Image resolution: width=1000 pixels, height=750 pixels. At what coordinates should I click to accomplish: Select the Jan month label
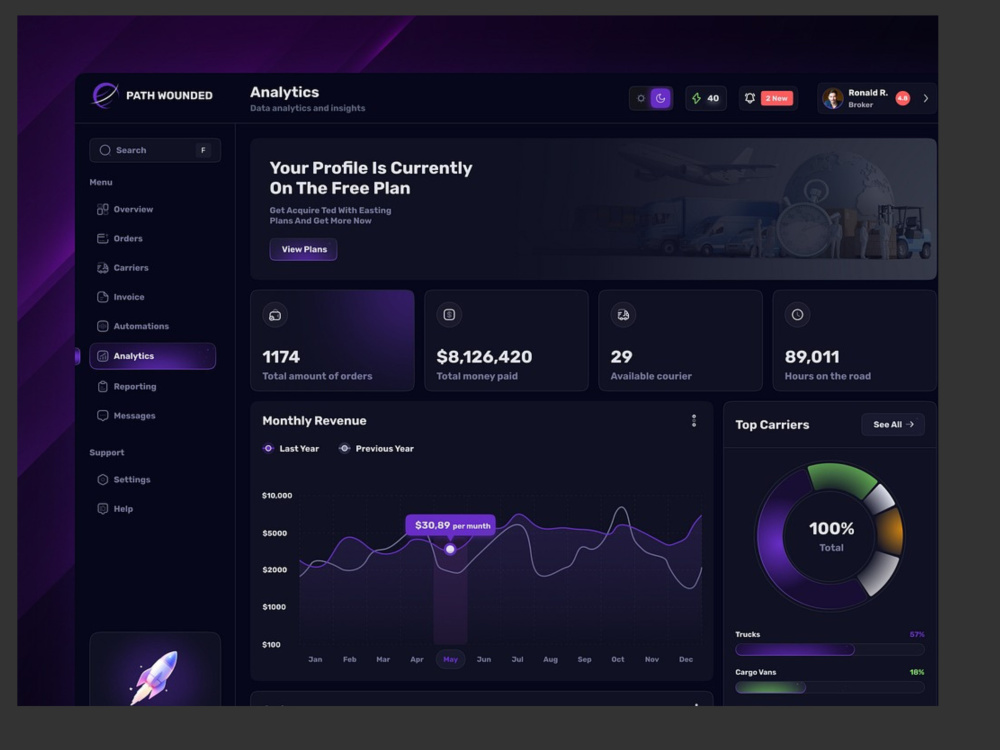tap(315, 659)
